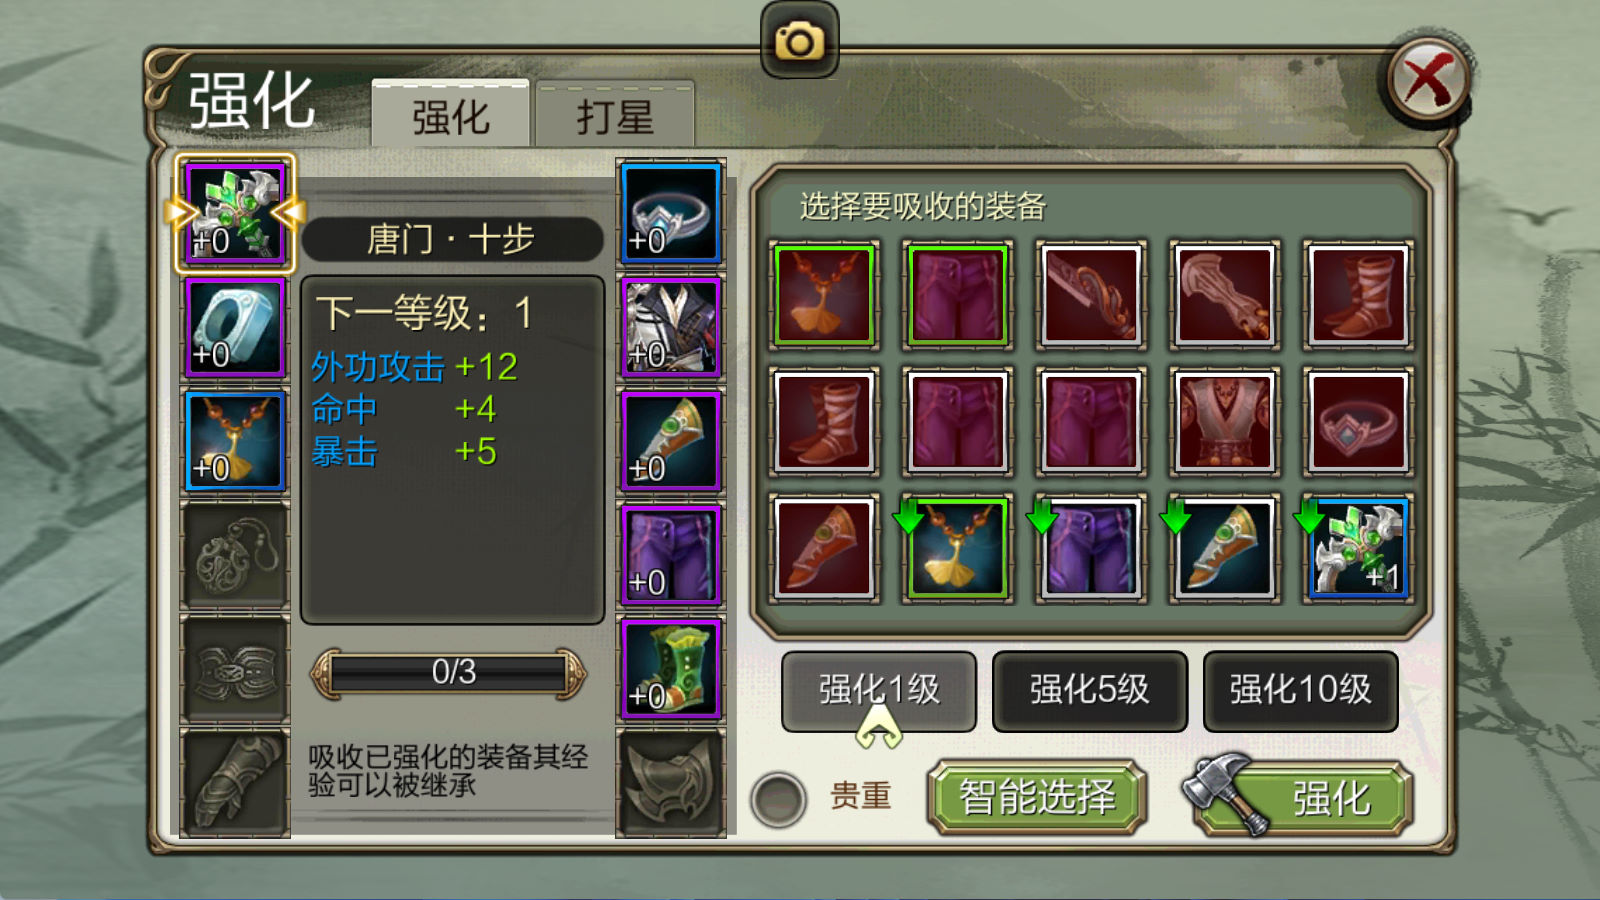The height and width of the screenshot is (900, 1600).
Task: Tap the camera screenshot icon
Action: point(799,40)
